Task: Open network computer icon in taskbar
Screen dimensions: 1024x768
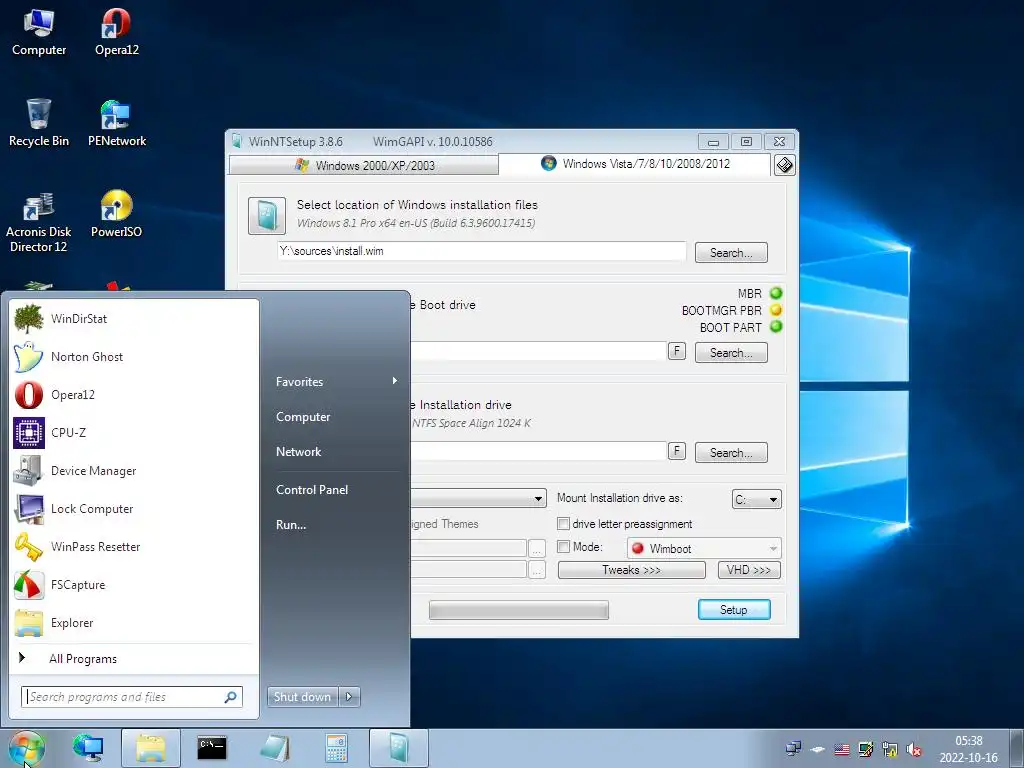Action: (x=88, y=748)
